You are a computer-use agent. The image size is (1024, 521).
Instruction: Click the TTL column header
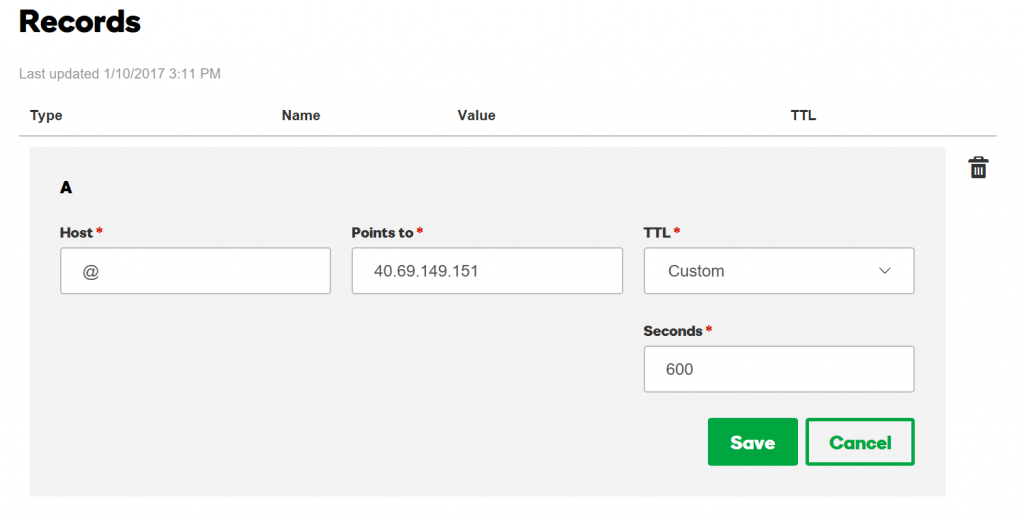(803, 116)
